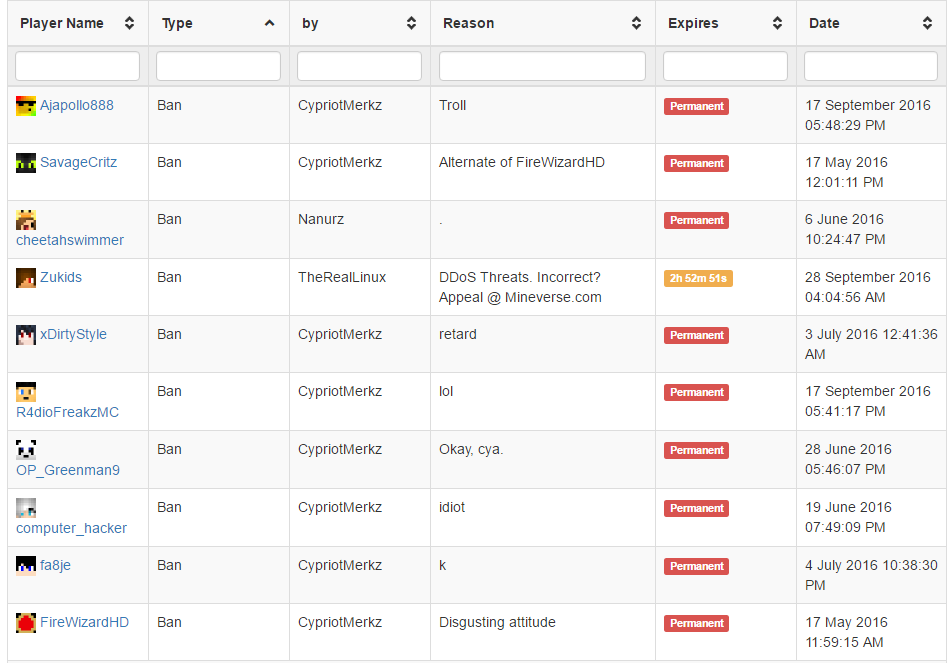This screenshot has height=663, width=951.
Task: Sort table by Reason column header
Action: [x=542, y=23]
